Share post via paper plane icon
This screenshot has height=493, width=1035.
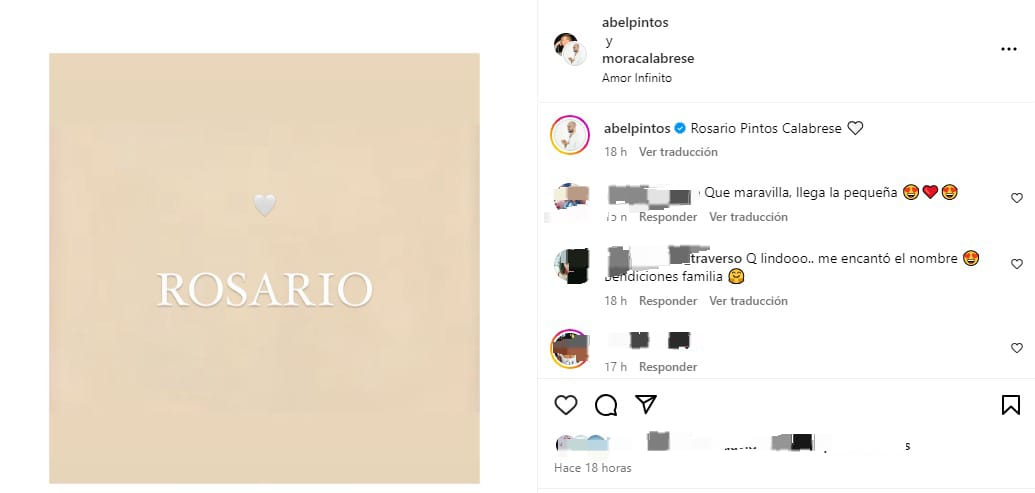[x=646, y=405]
